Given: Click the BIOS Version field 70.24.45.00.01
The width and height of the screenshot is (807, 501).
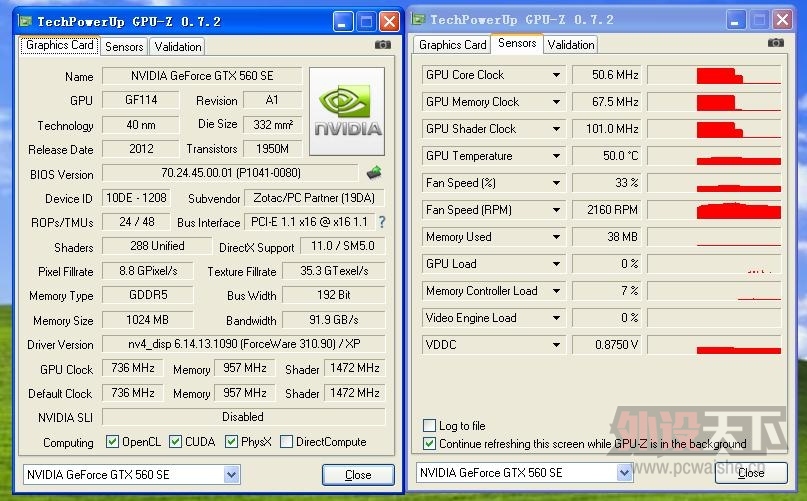Looking at the screenshot, I should [230, 173].
